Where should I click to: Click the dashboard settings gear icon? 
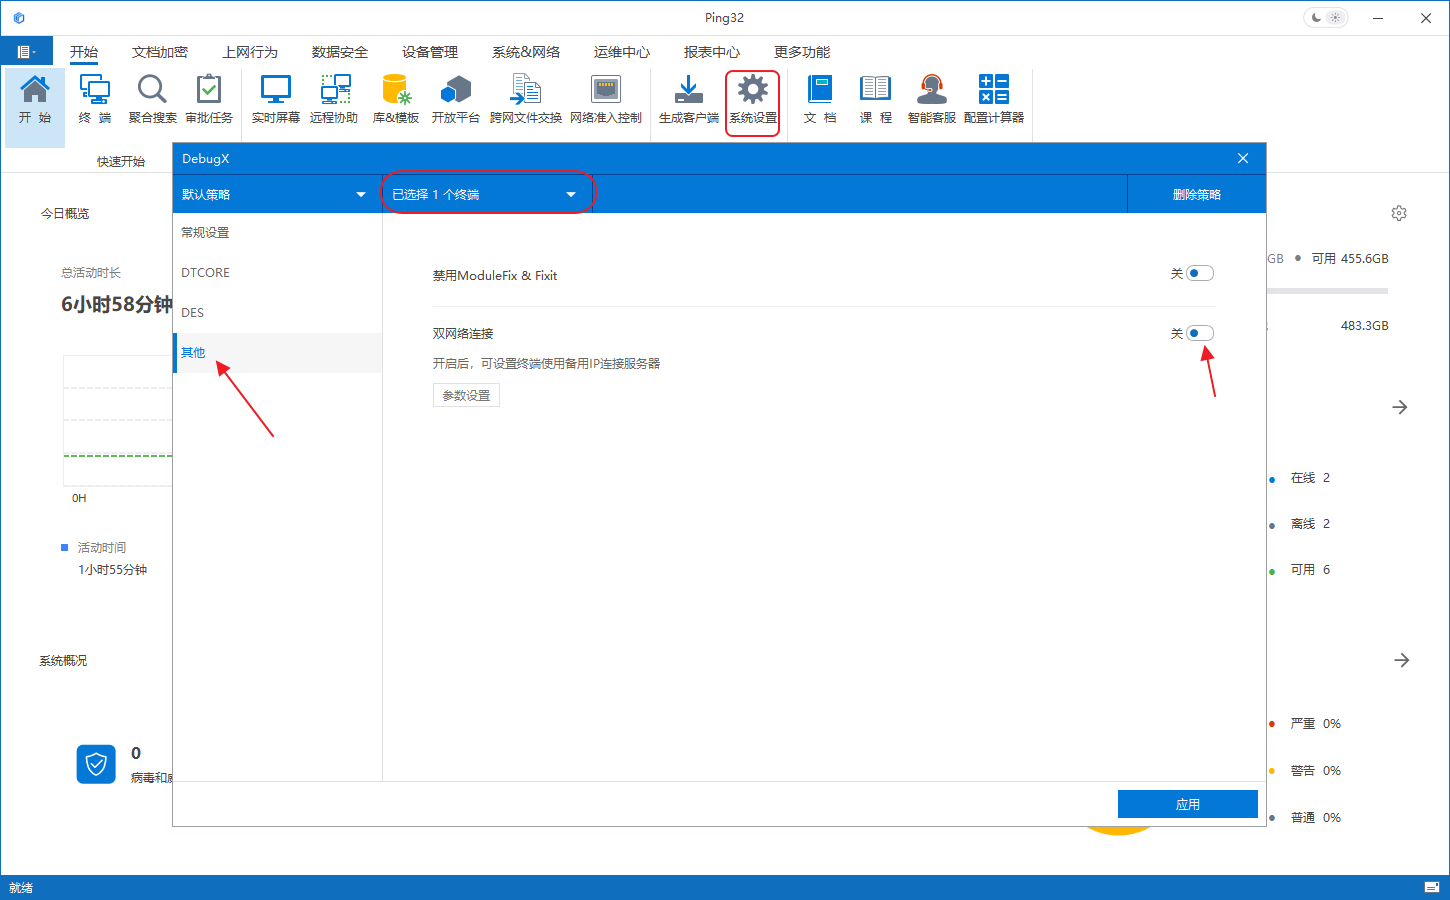click(x=1399, y=213)
